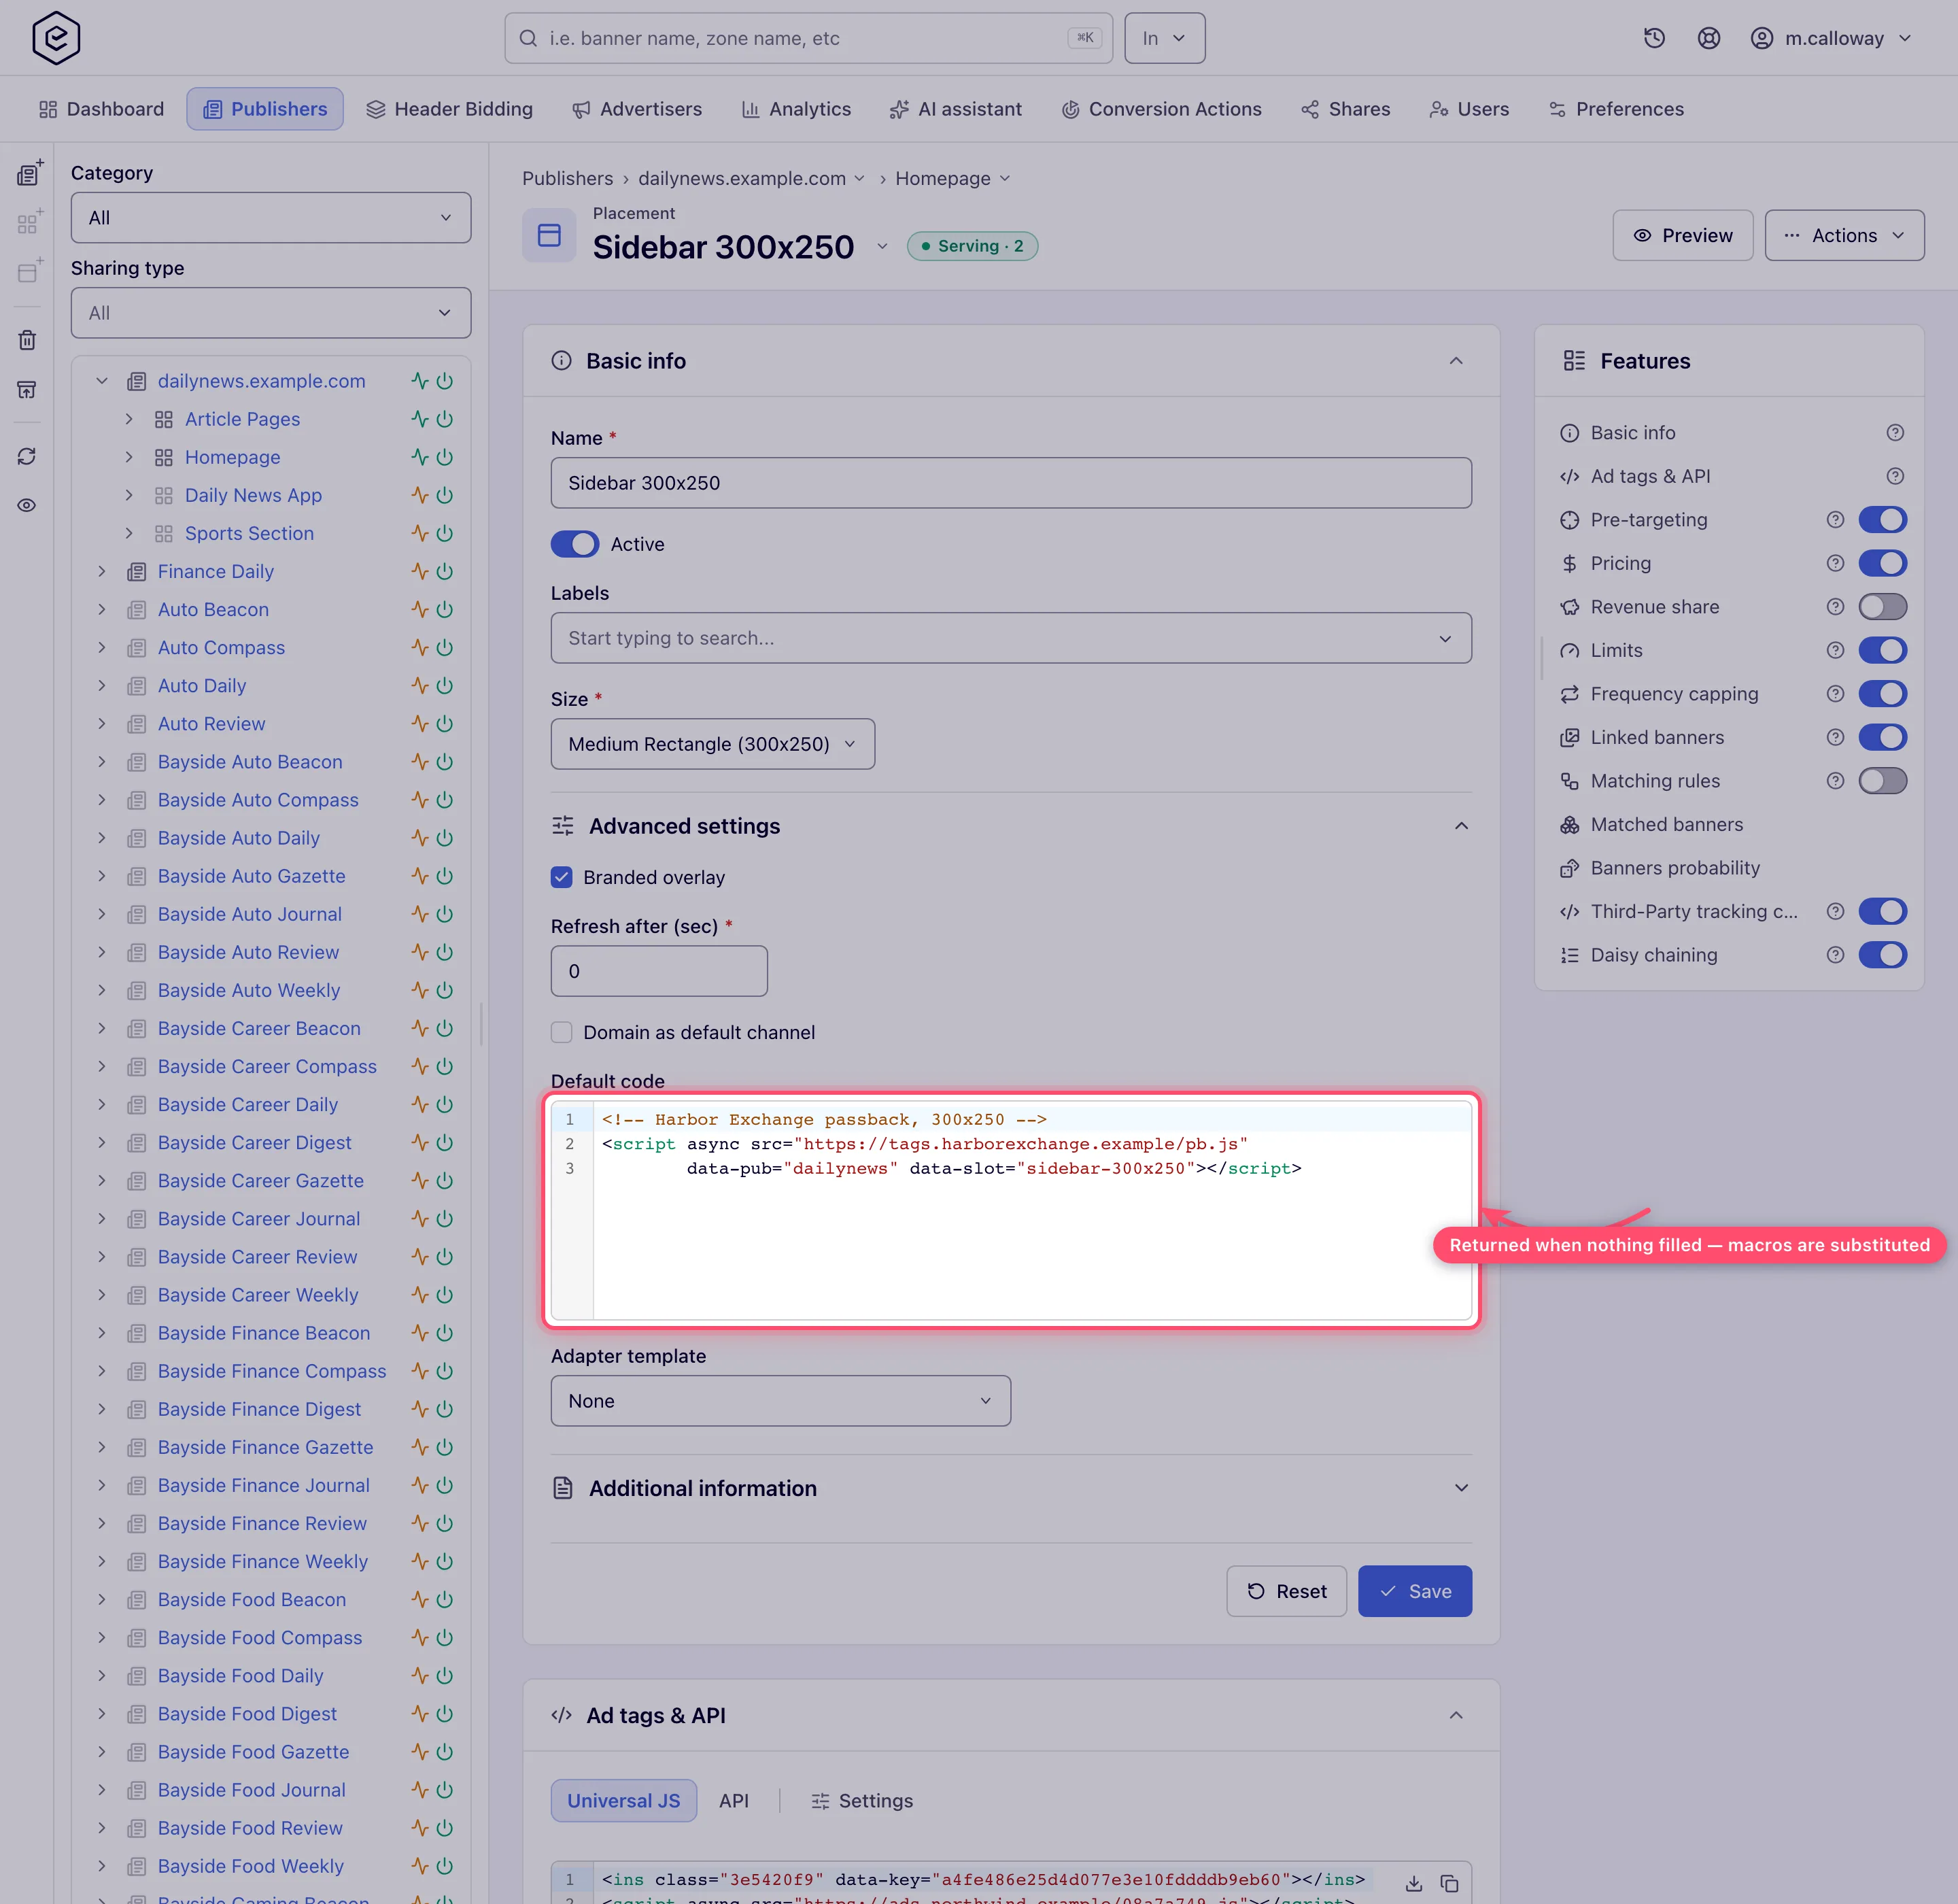1958x1904 pixels.
Task: Disable the Frequency capping toggle
Action: tap(1882, 694)
